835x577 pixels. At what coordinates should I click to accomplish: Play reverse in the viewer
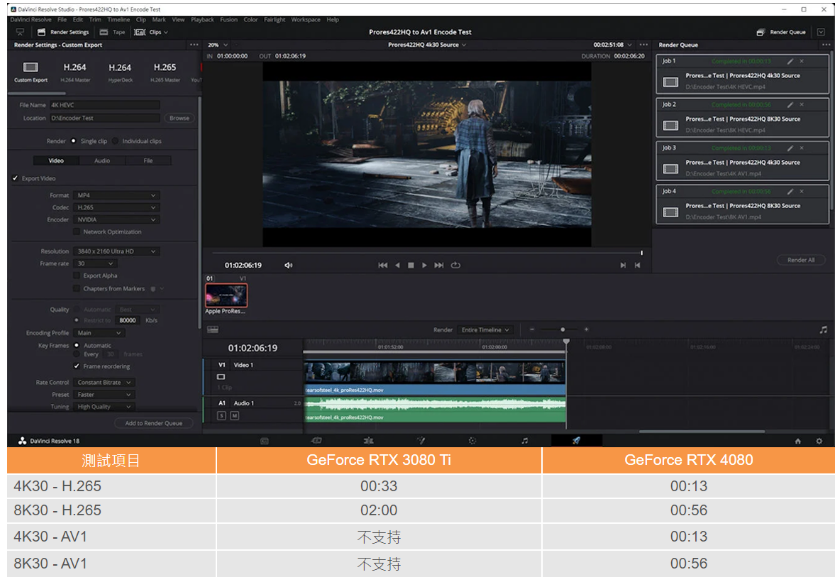[x=397, y=265]
